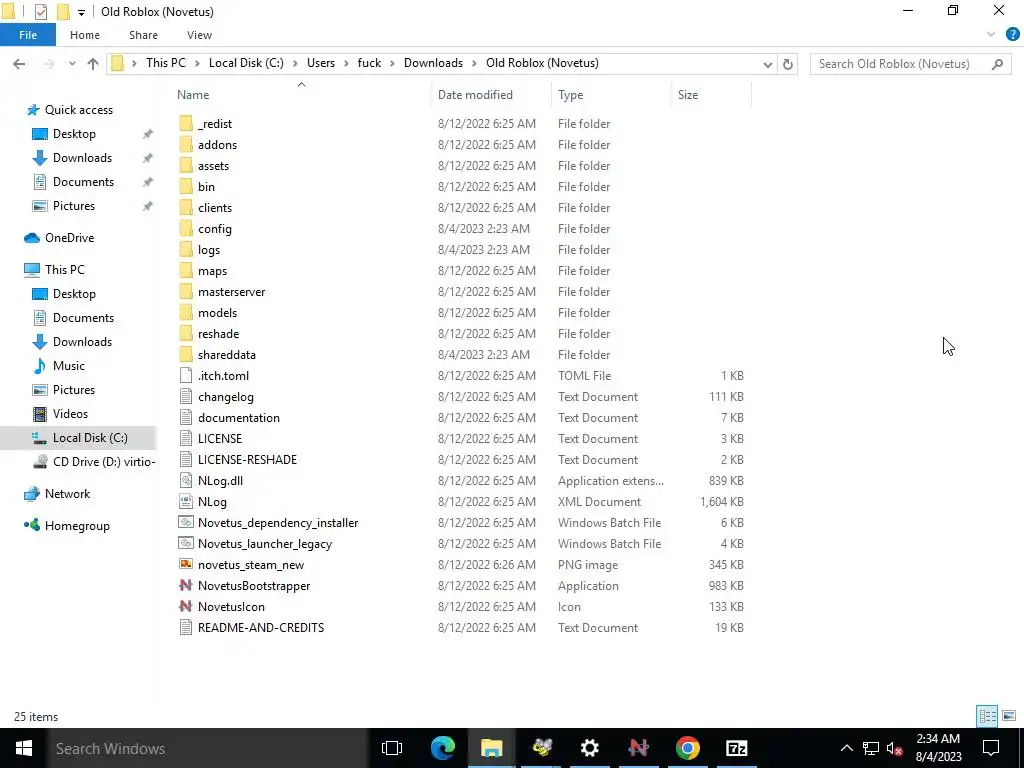The image size is (1024, 768).
Task: Select the NLog.dll file icon
Action: pos(186,481)
